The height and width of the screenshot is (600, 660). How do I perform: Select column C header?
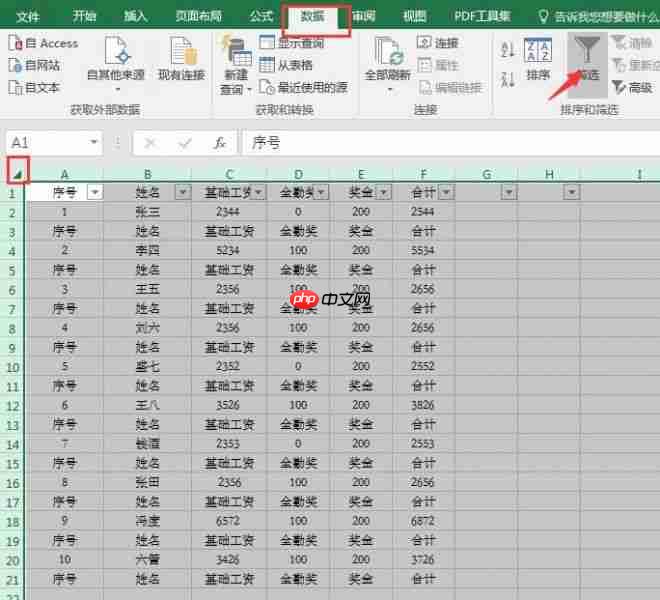click(x=229, y=174)
